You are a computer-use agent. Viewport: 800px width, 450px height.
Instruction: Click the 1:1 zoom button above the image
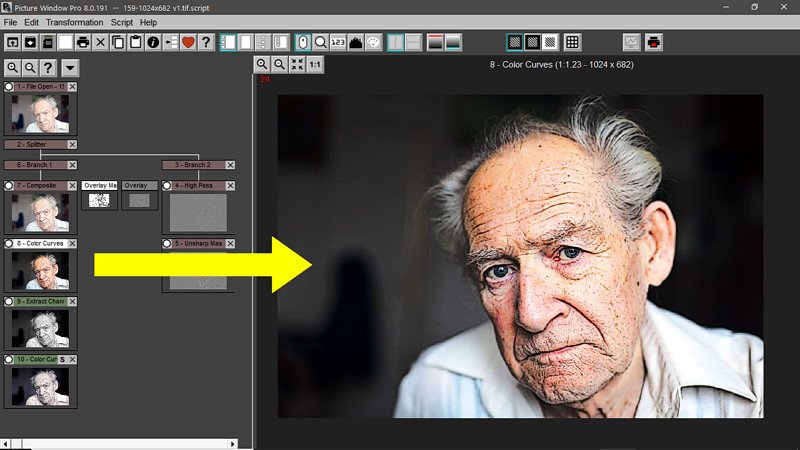315,65
